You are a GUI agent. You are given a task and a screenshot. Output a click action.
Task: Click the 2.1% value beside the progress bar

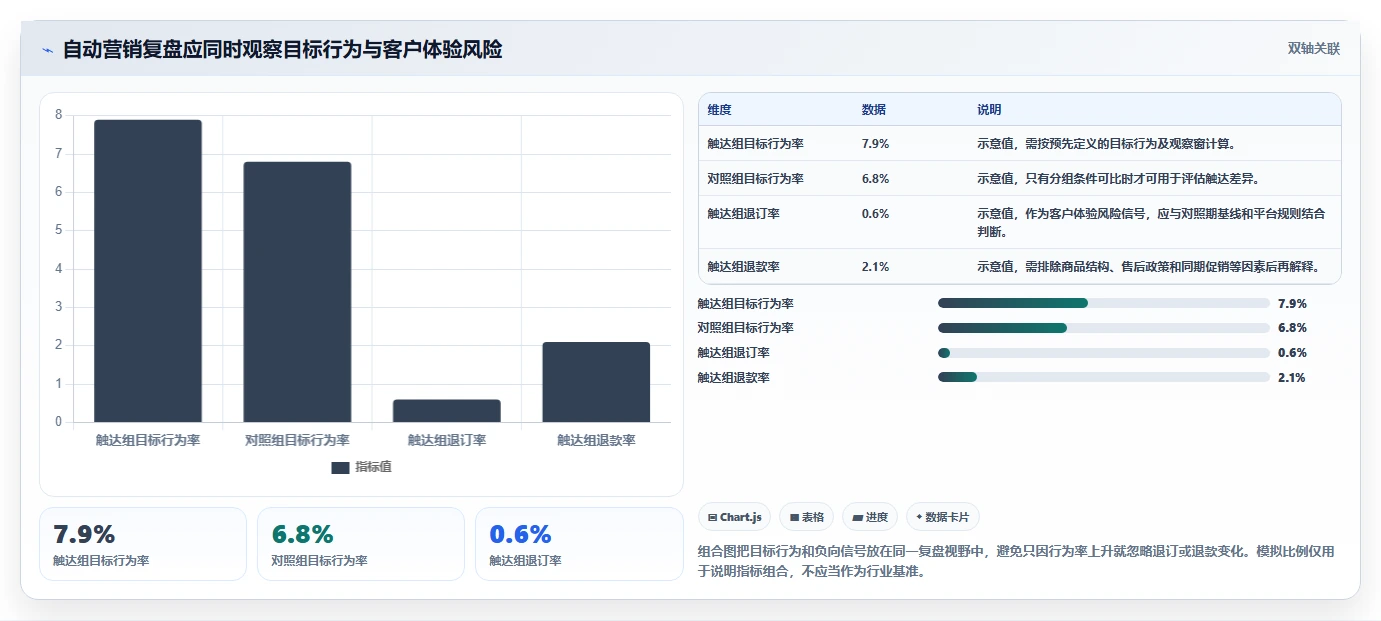(1292, 378)
